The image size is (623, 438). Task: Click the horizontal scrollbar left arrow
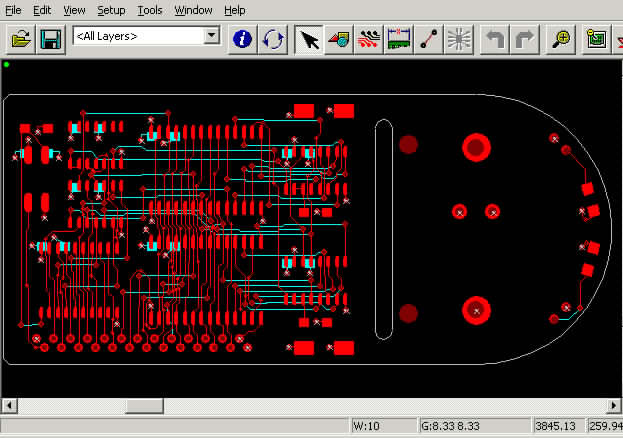tap(10, 405)
